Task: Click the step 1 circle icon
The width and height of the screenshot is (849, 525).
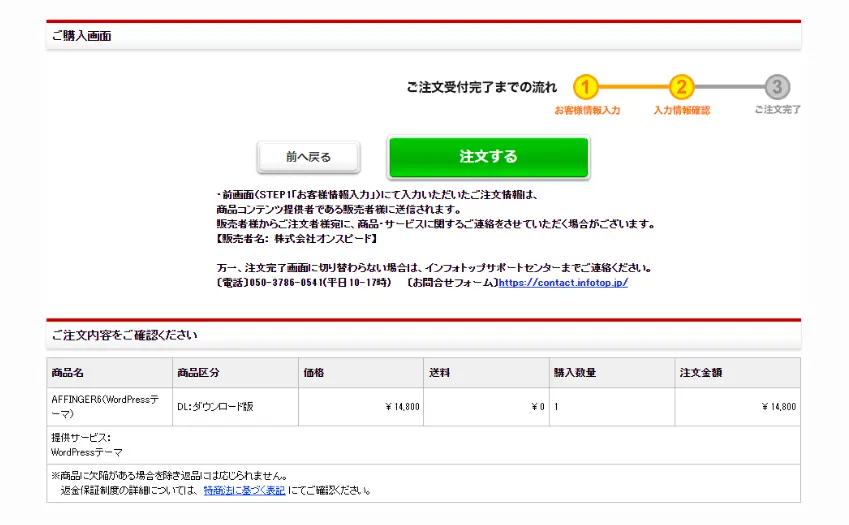Action: (x=586, y=87)
